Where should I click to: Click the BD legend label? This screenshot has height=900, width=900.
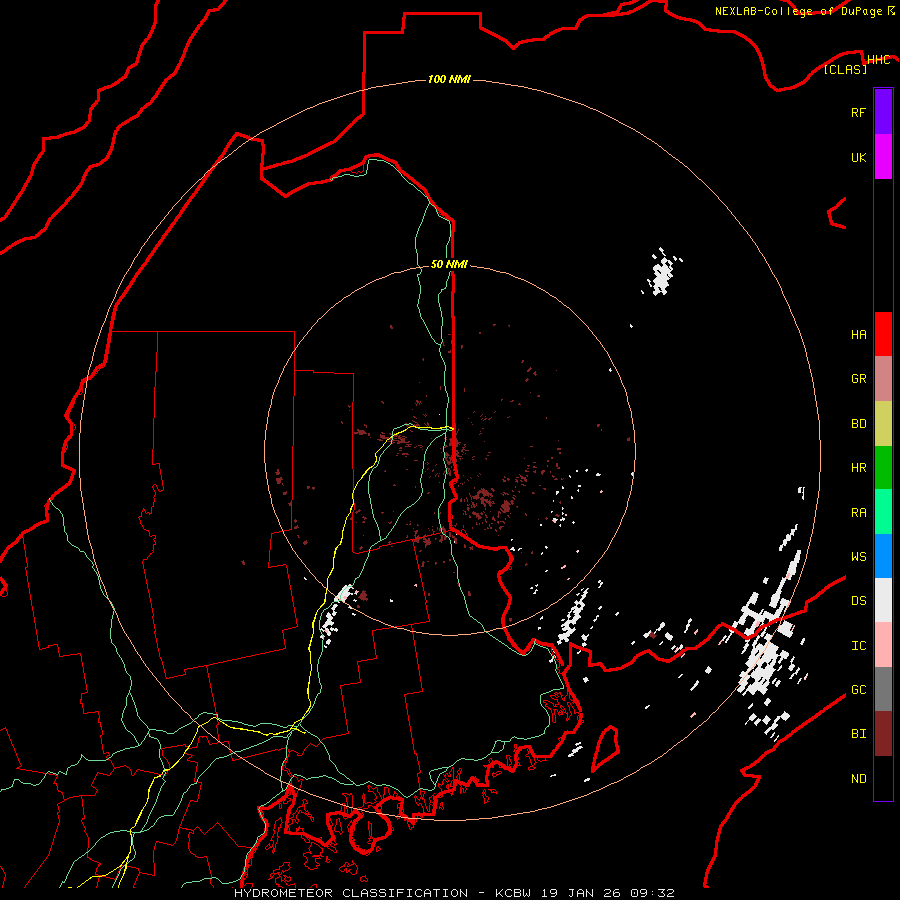point(858,424)
